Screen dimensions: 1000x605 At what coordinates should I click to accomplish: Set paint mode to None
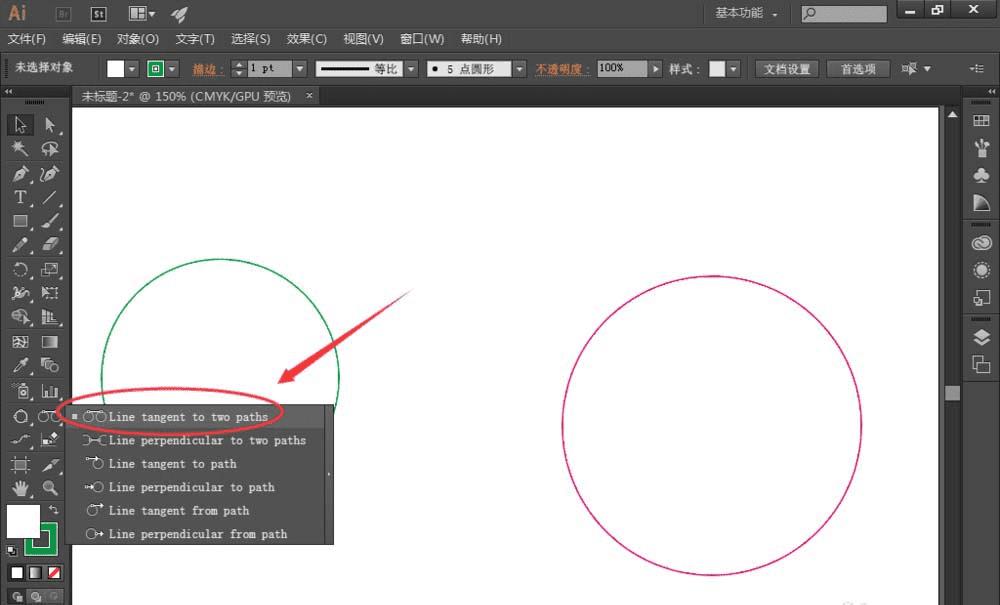point(54,572)
